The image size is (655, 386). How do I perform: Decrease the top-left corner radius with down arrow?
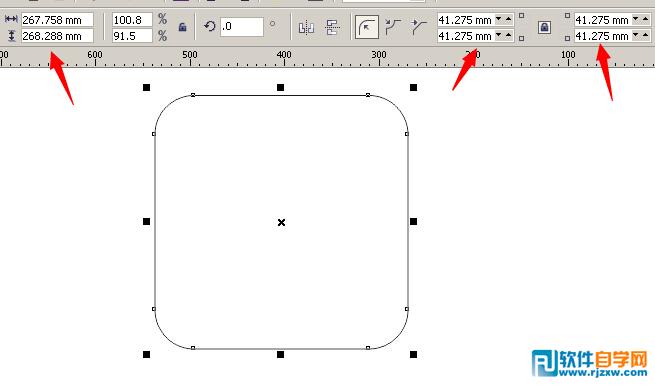498,19
